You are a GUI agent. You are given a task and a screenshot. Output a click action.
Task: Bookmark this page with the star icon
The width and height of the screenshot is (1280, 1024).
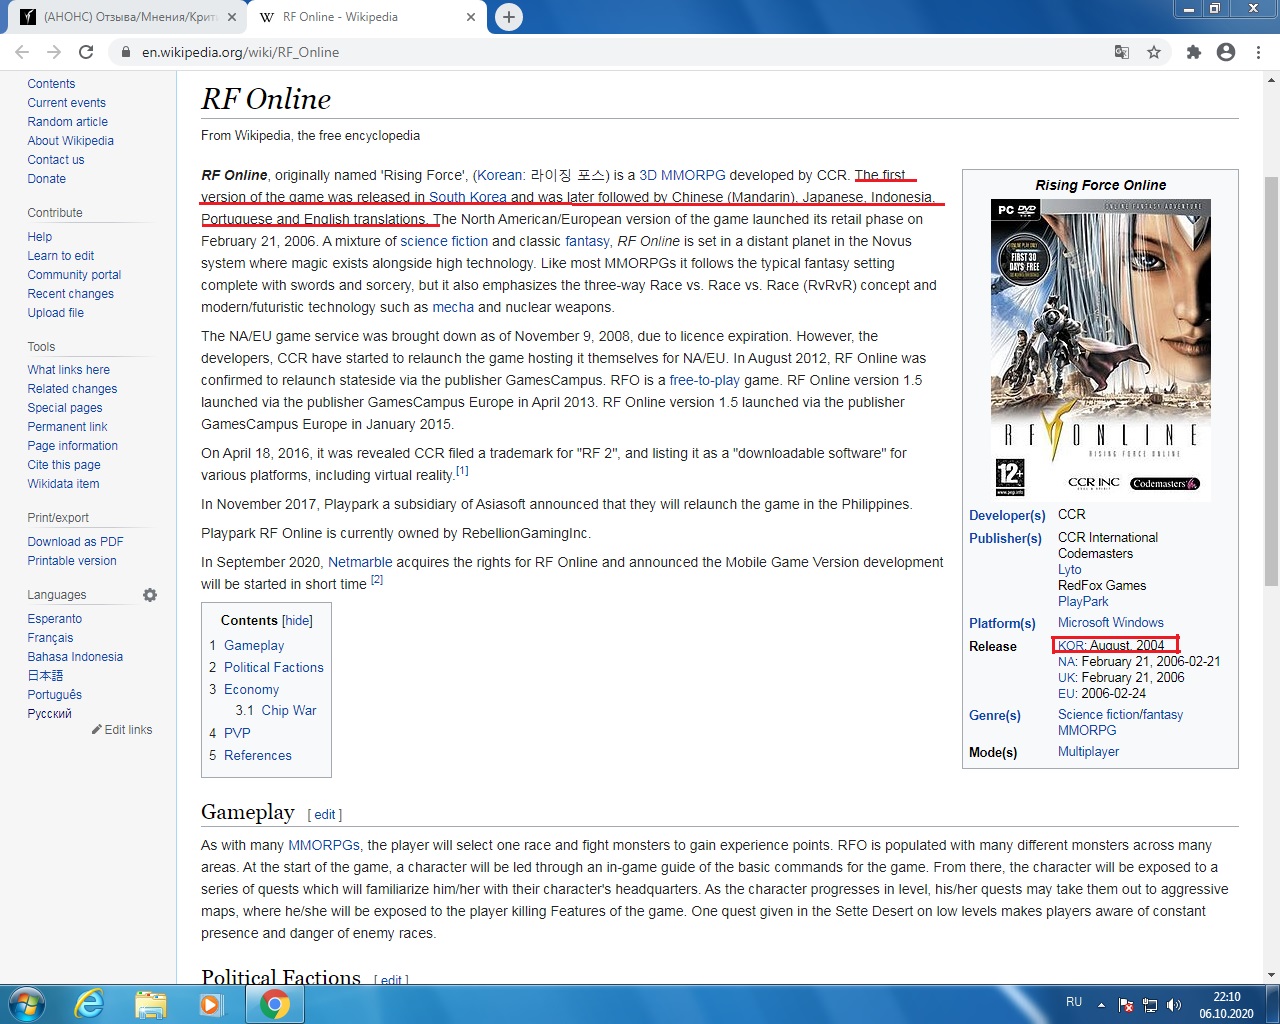coord(1154,52)
